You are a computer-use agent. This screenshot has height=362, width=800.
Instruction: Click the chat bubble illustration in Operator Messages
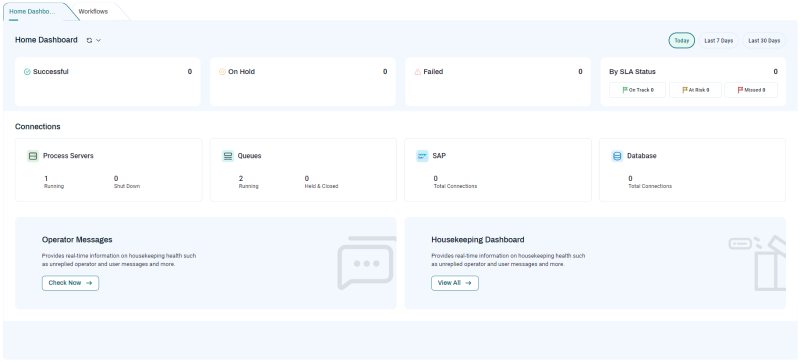[366, 263]
